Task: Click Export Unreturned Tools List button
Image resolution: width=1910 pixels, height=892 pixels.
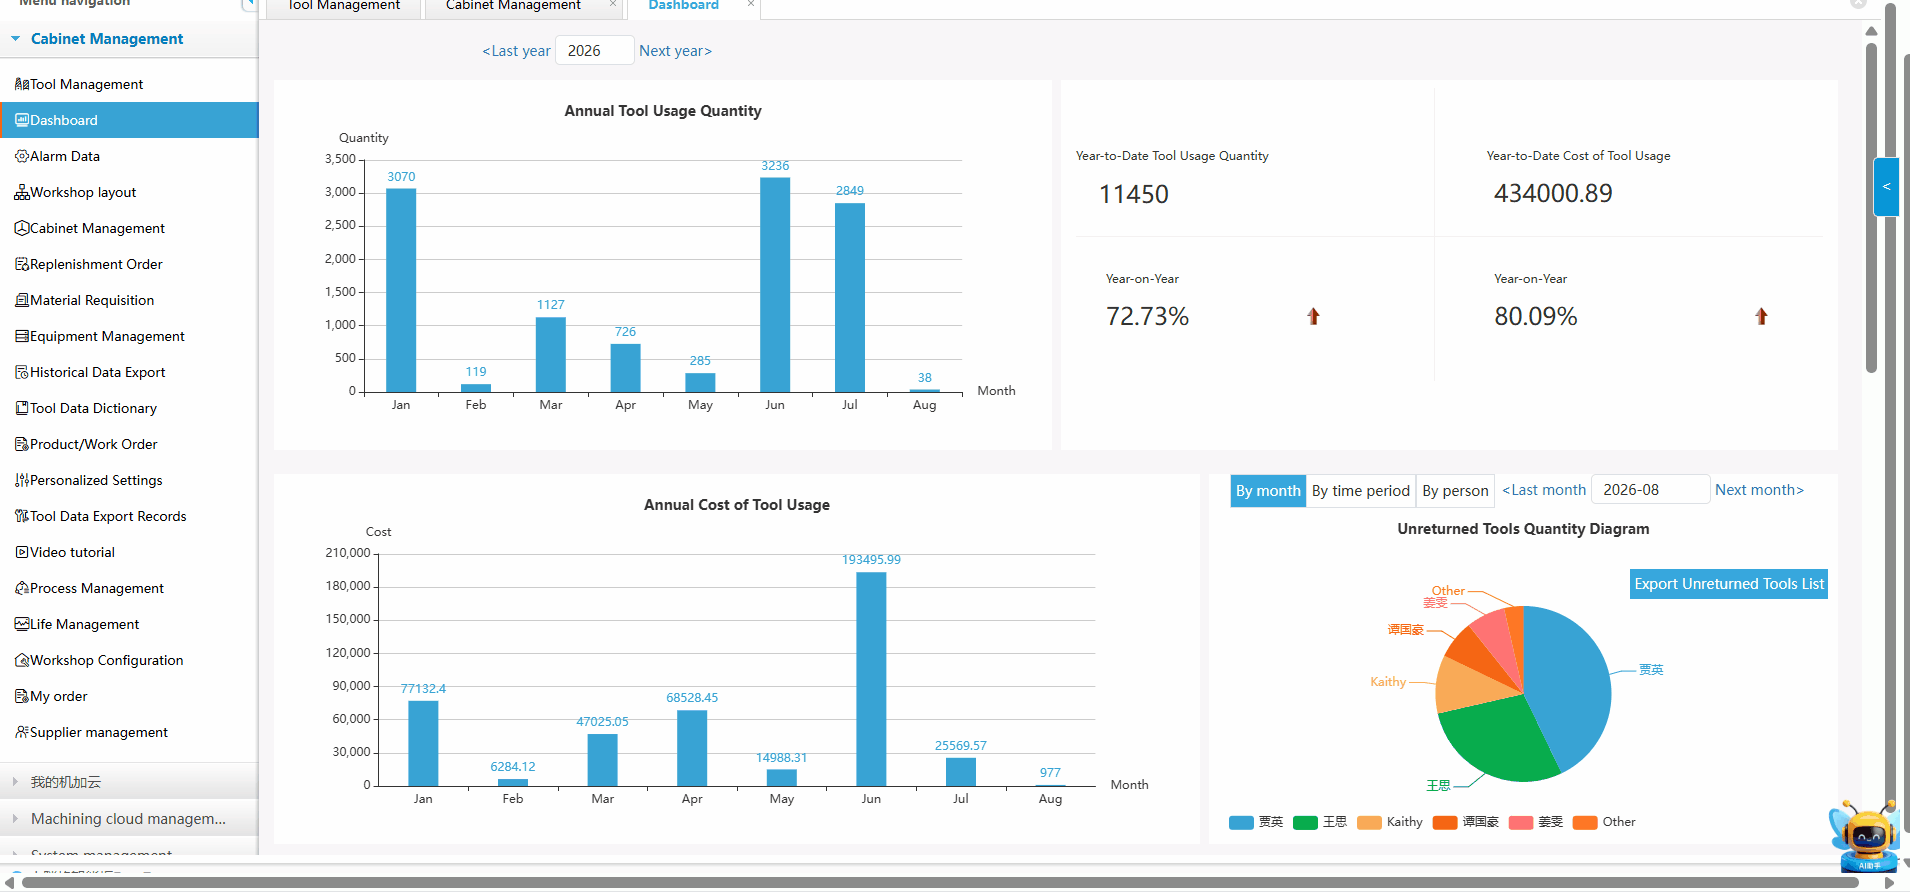Action: click(1729, 584)
